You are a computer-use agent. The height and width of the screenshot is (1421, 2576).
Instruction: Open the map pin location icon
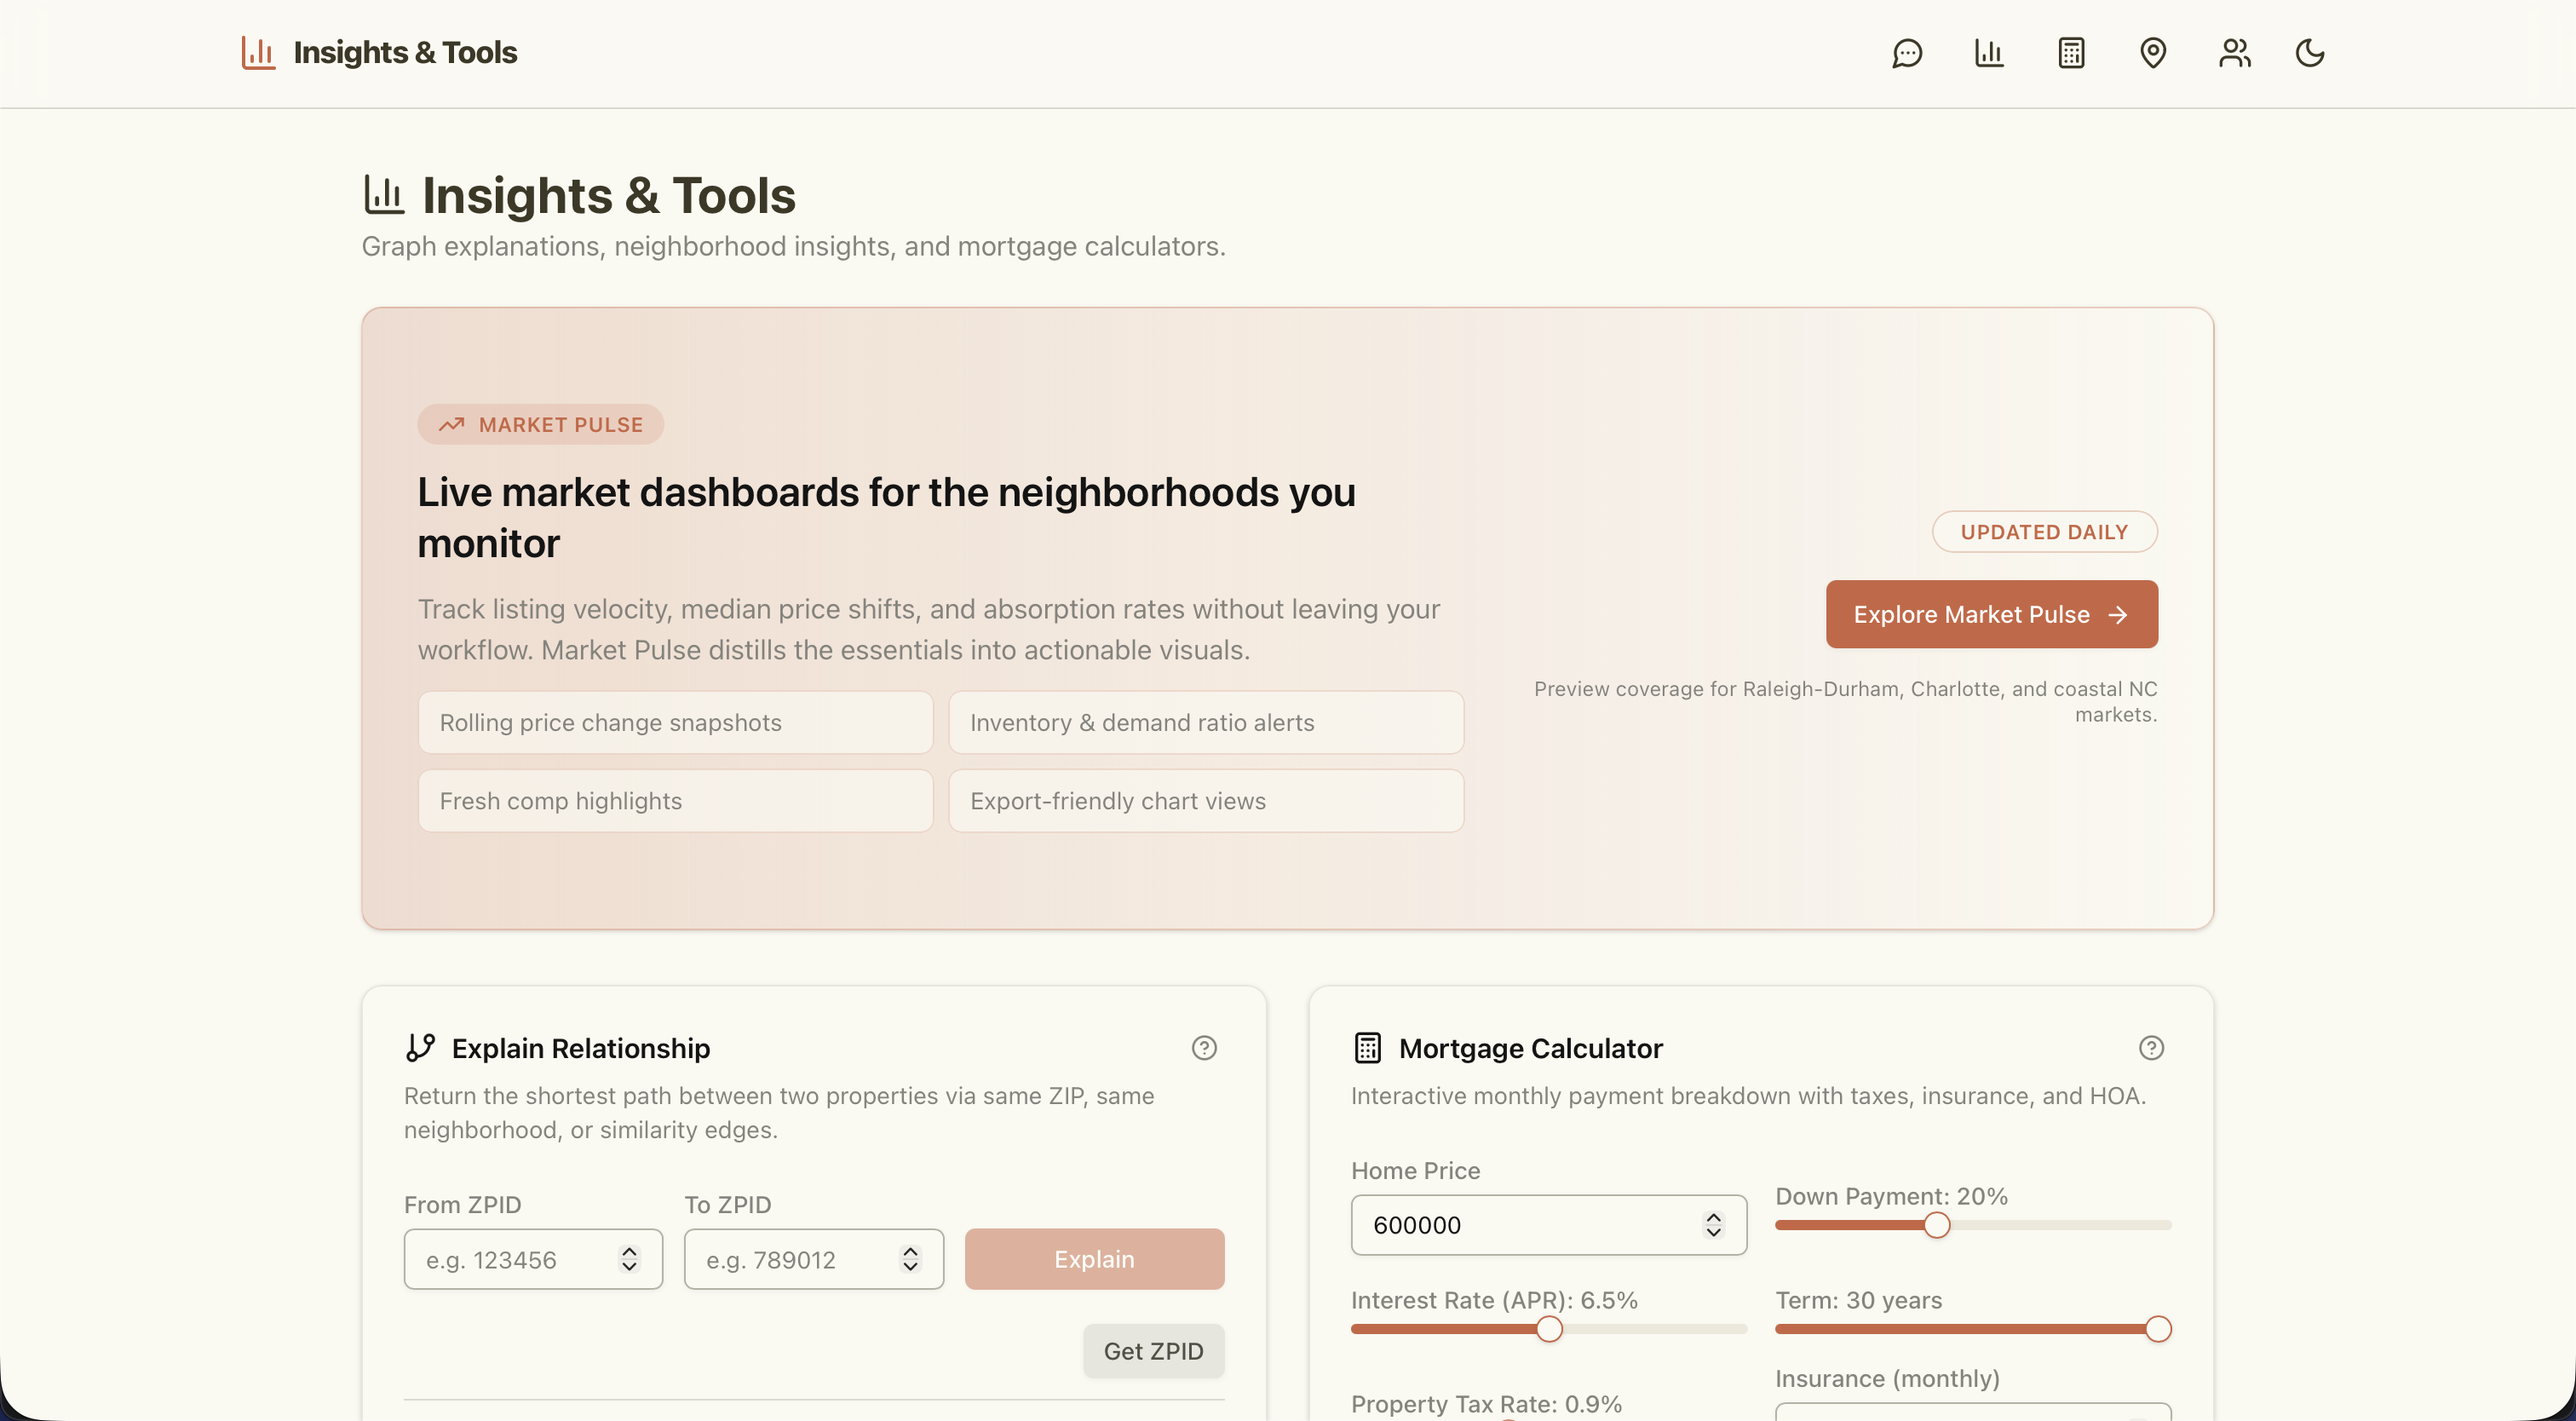coord(2153,53)
